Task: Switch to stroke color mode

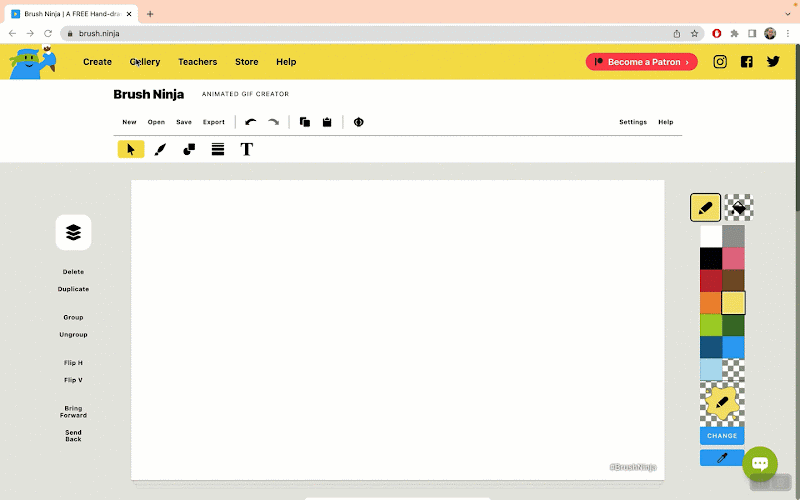Action: [705, 208]
